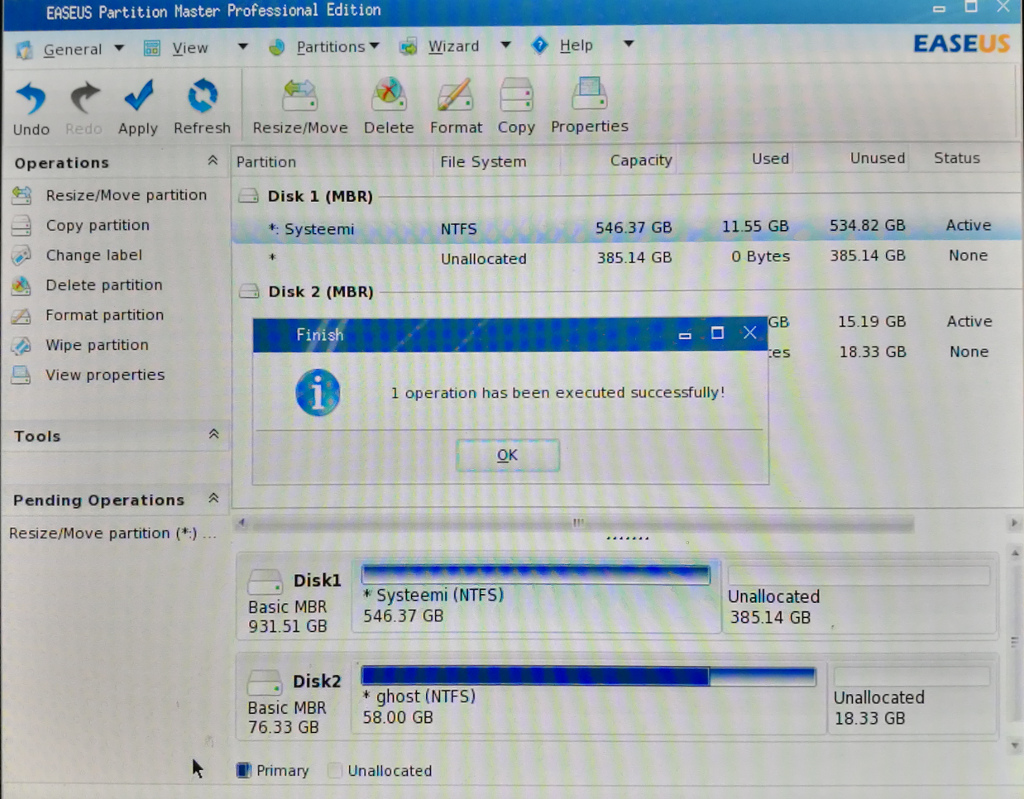Click Change label sidebar icon
The image size is (1024, 799).
point(22,255)
